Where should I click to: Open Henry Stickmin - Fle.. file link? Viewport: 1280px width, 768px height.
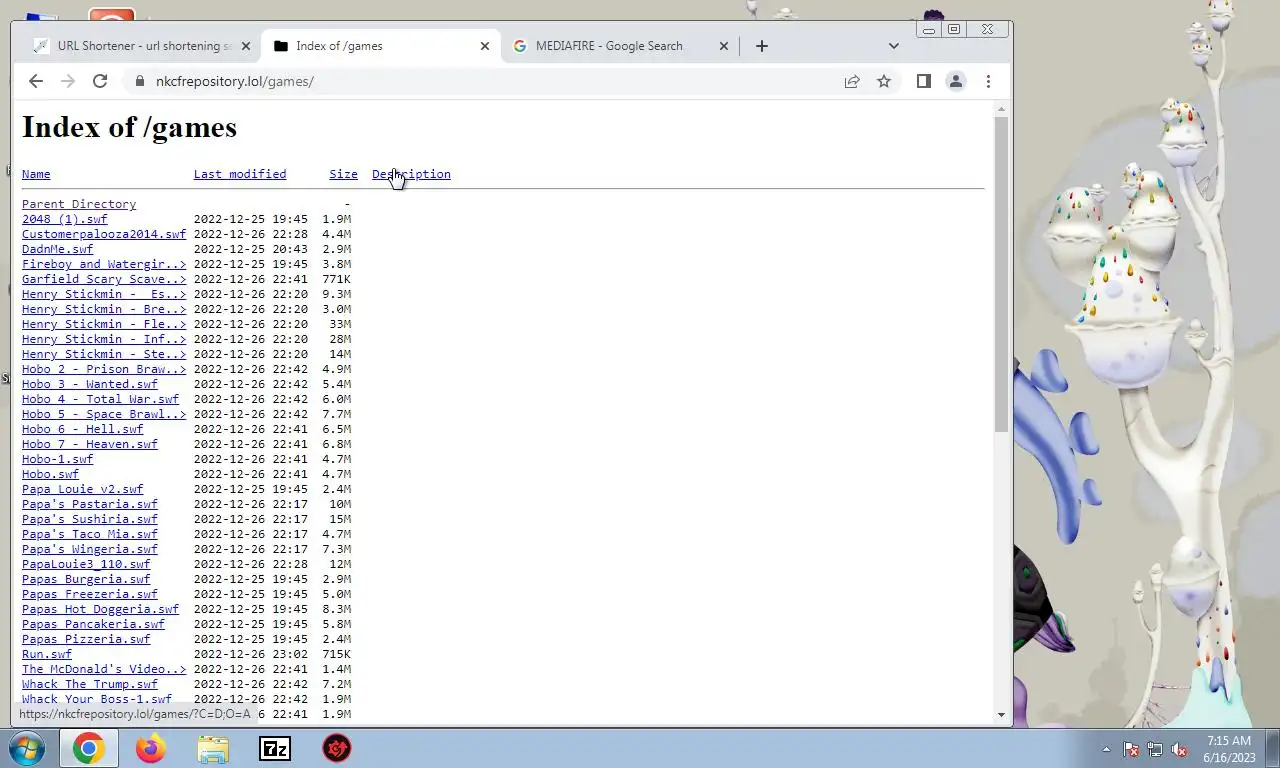104,324
